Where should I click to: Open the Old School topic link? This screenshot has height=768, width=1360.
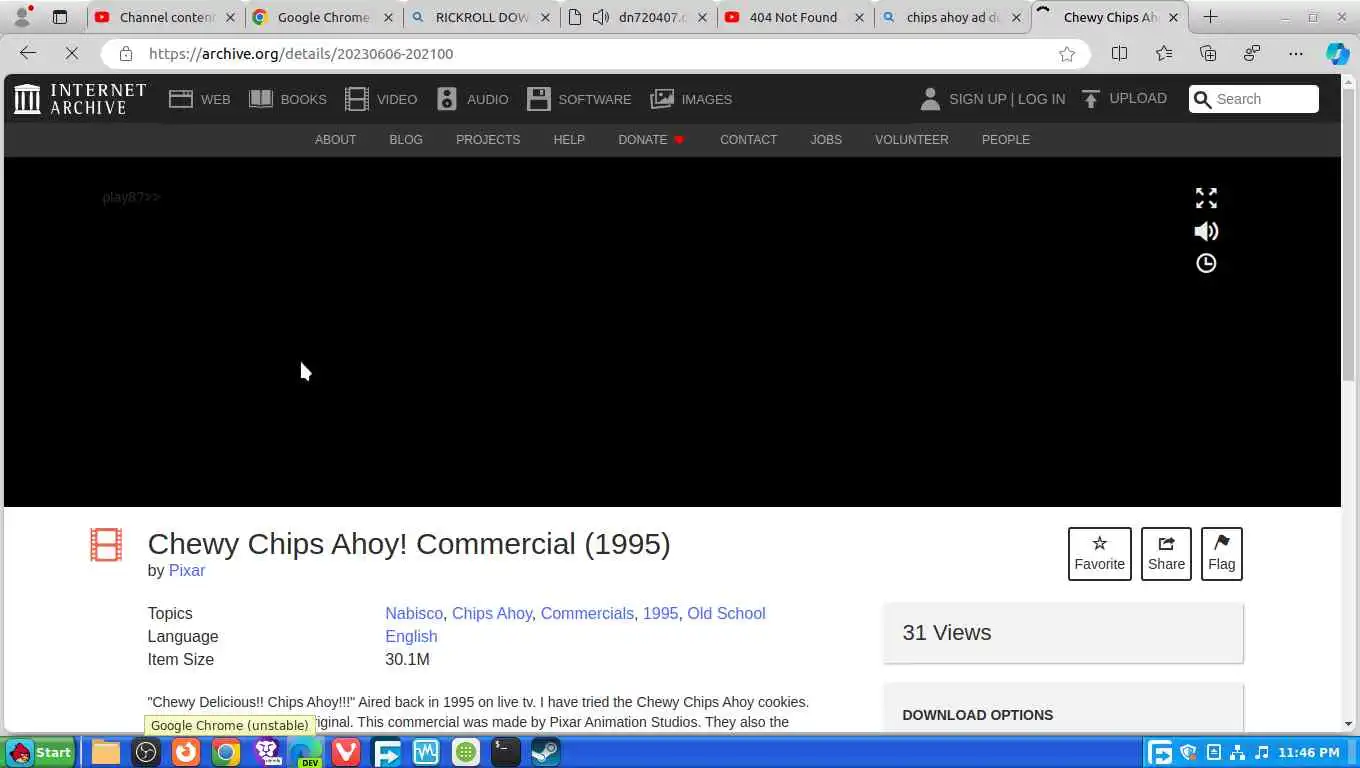[726, 613]
